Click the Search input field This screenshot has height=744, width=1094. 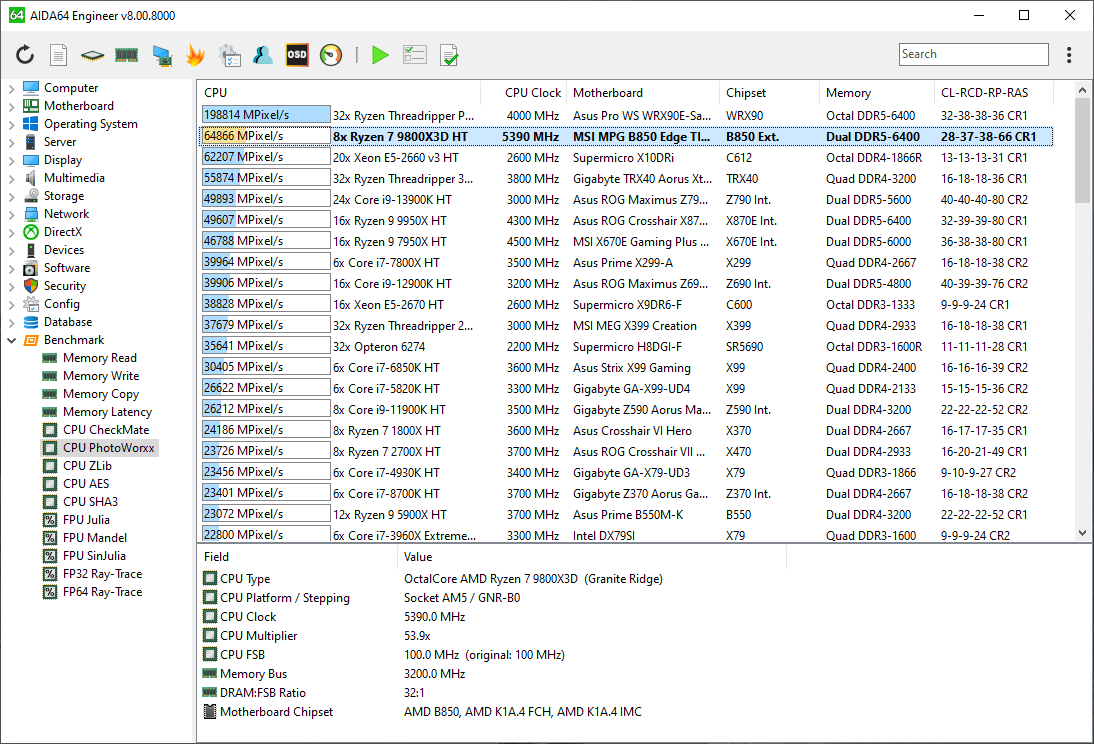tap(973, 54)
